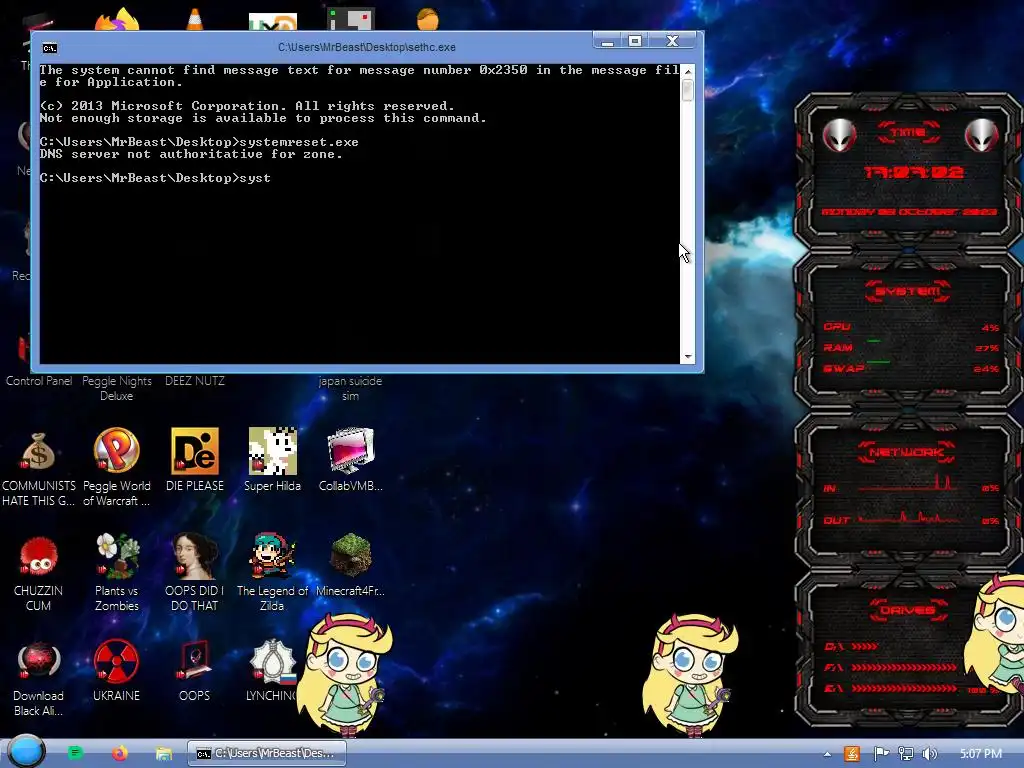This screenshot has width=1024, height=768.
Task: Click the volume speaker tray icon
Action: coord(929,754)
